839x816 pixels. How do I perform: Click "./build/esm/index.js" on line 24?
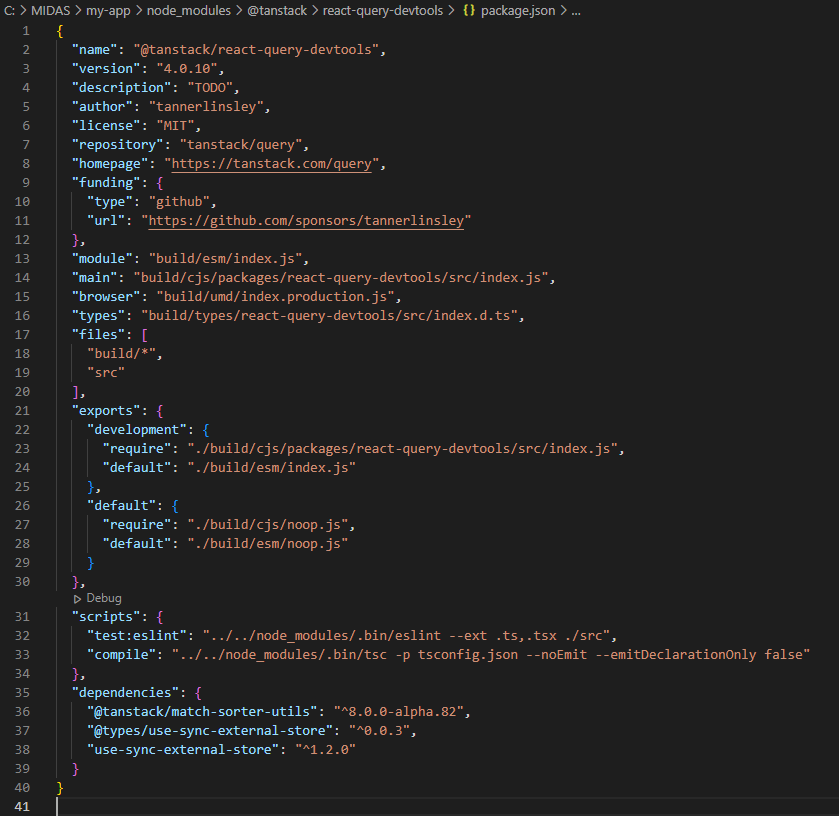pyautogui.click(x=271, y=468)
